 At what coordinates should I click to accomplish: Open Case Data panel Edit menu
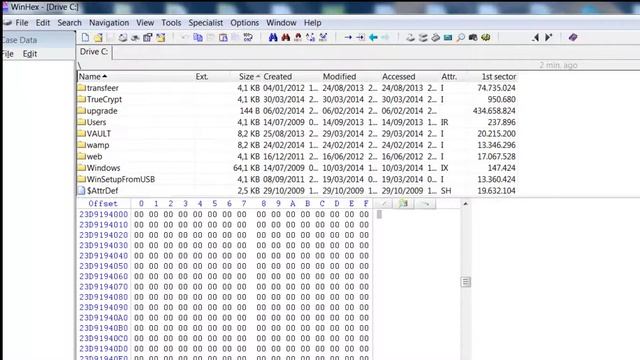point(30,54)
